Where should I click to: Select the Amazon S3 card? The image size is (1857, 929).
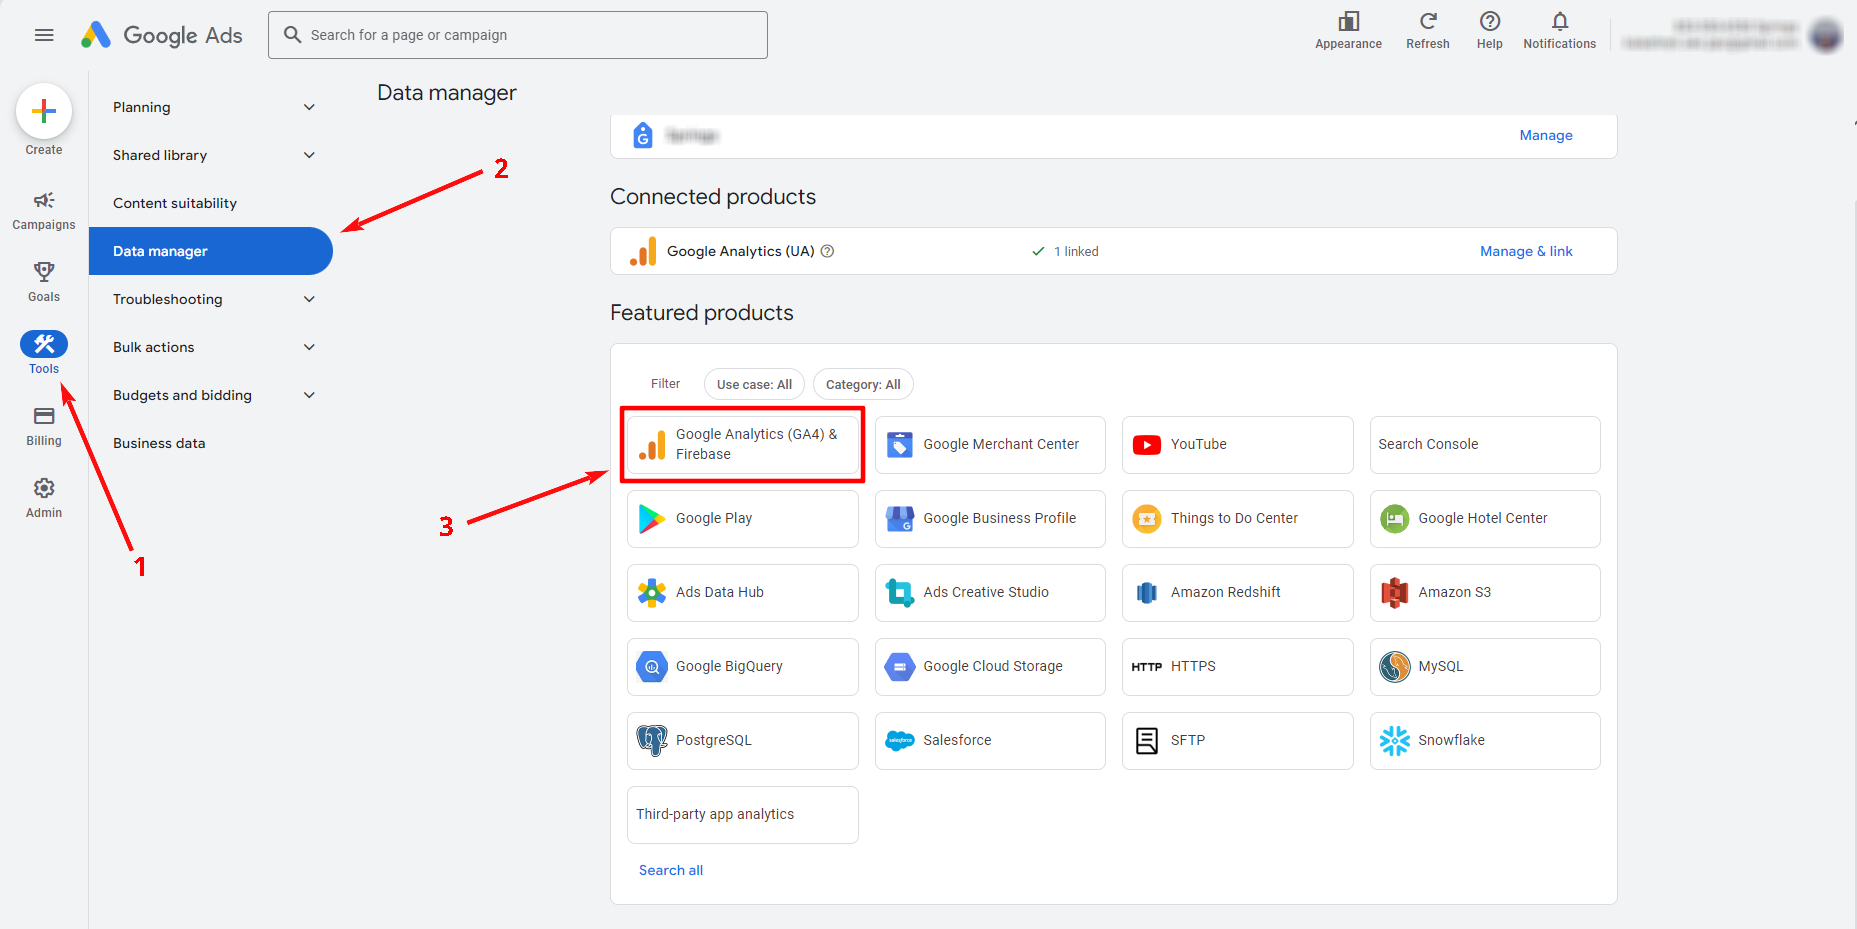[1485, 593]
